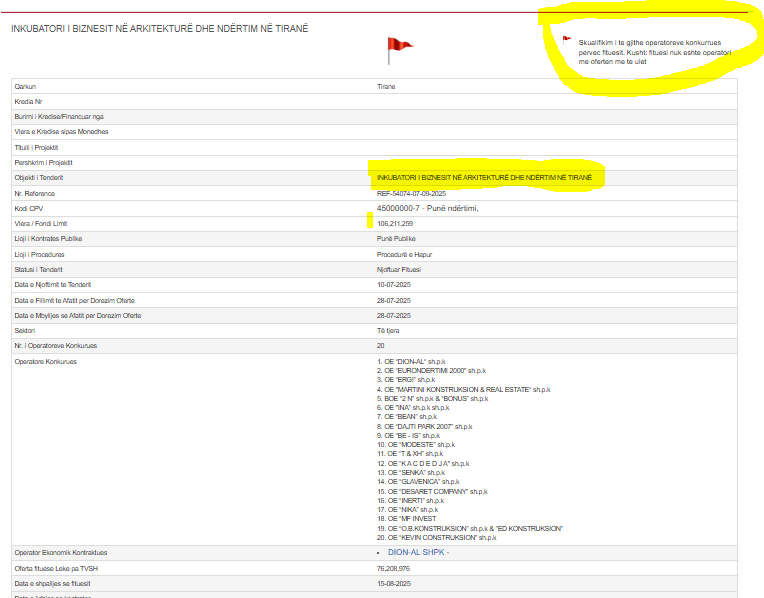The height and width of the screenshot is (598, 764).
Task: Click 'OE "KEVIN CONSTRUKSION" sh.p.k' list entry
Action: click(436, 537)
